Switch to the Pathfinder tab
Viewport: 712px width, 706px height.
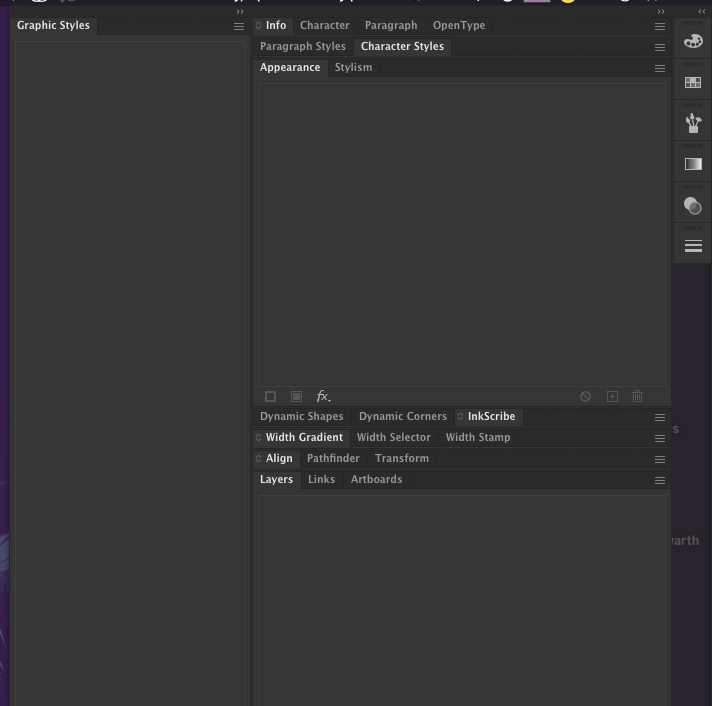333,458
